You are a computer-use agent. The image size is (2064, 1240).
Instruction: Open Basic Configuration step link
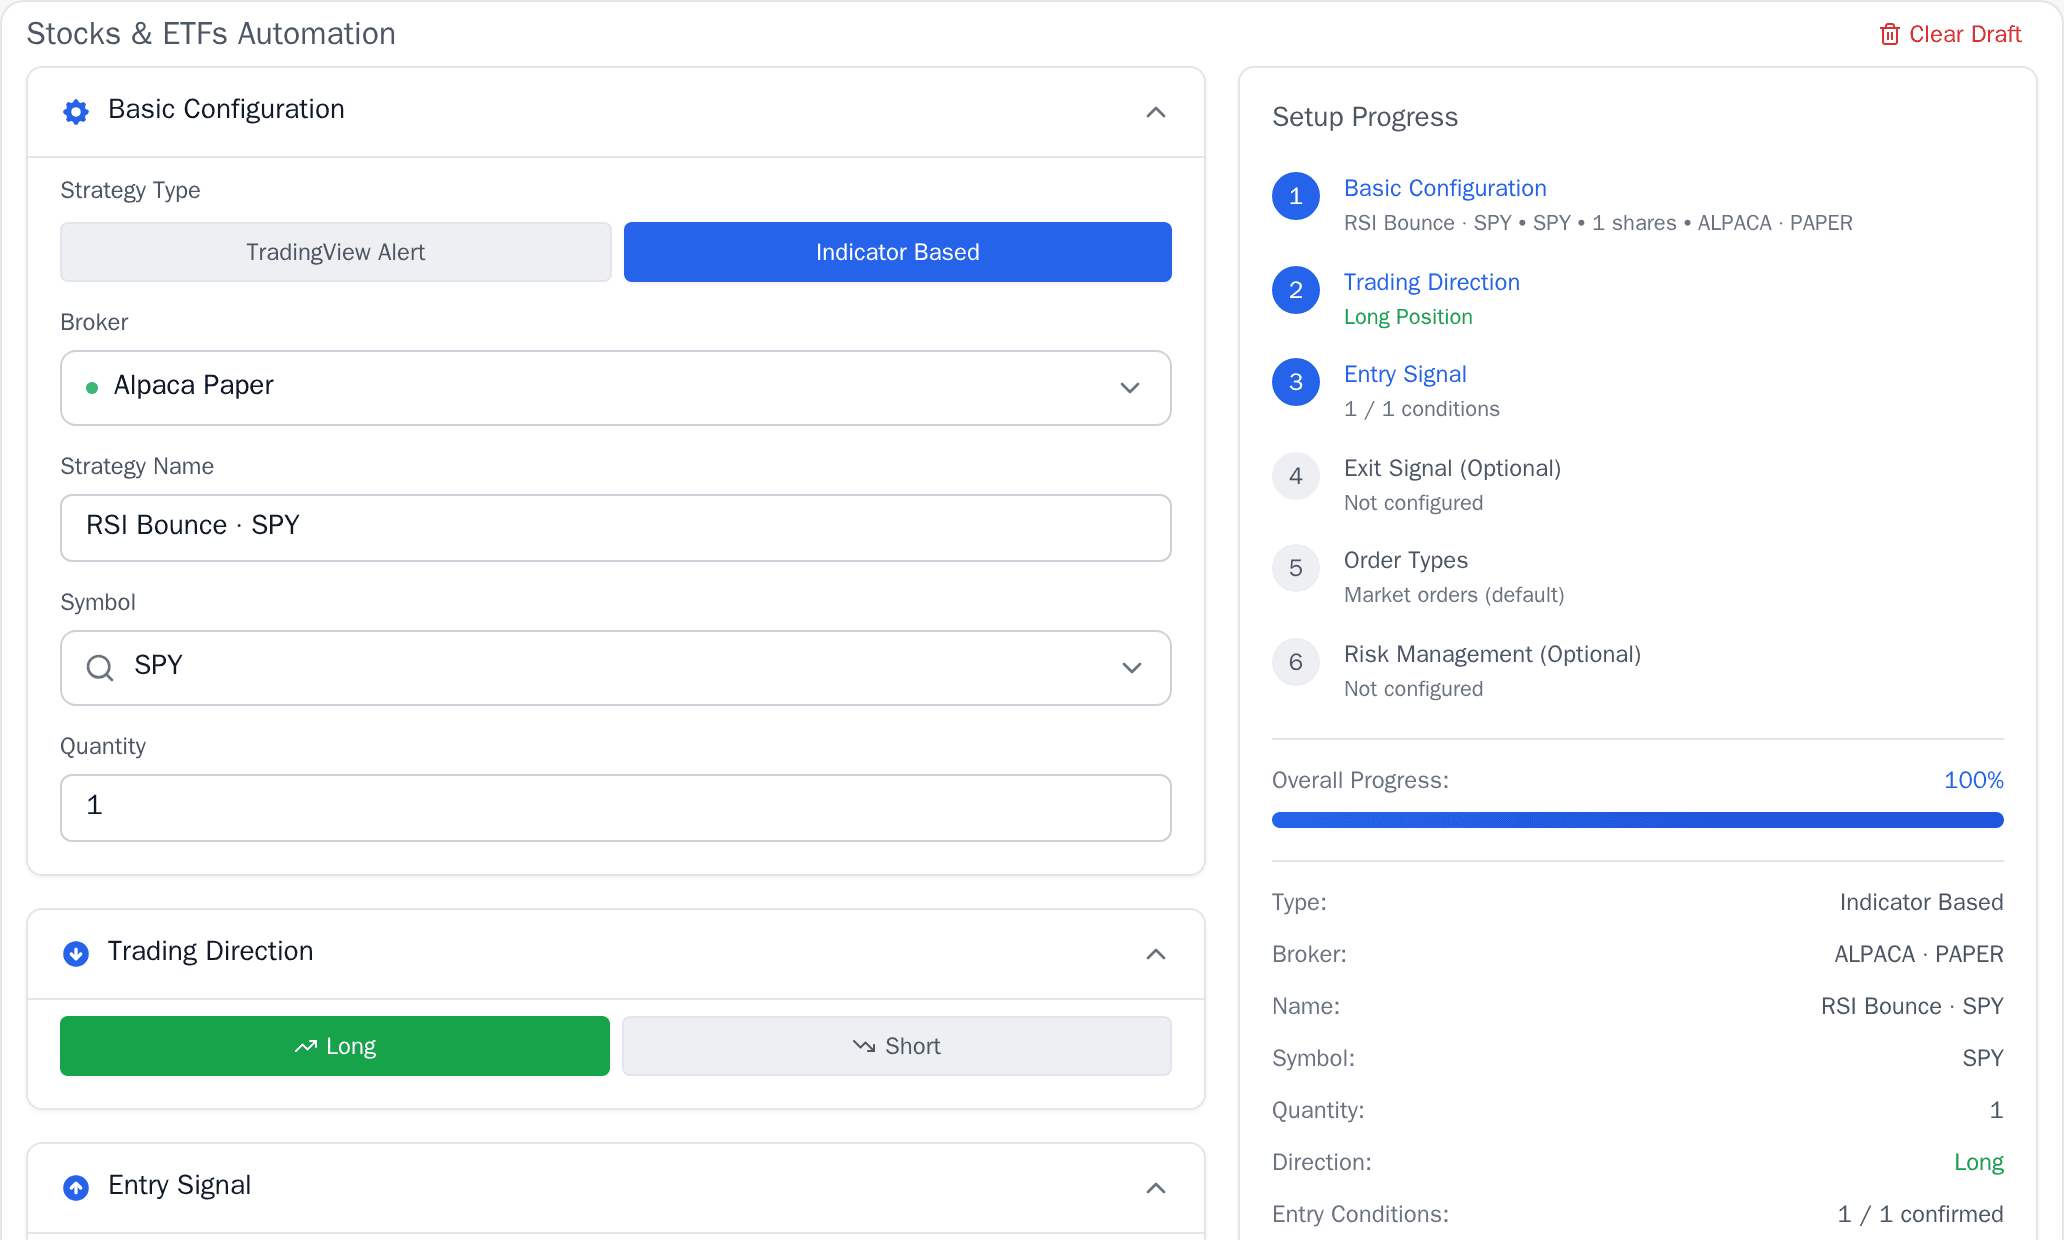1445,188
